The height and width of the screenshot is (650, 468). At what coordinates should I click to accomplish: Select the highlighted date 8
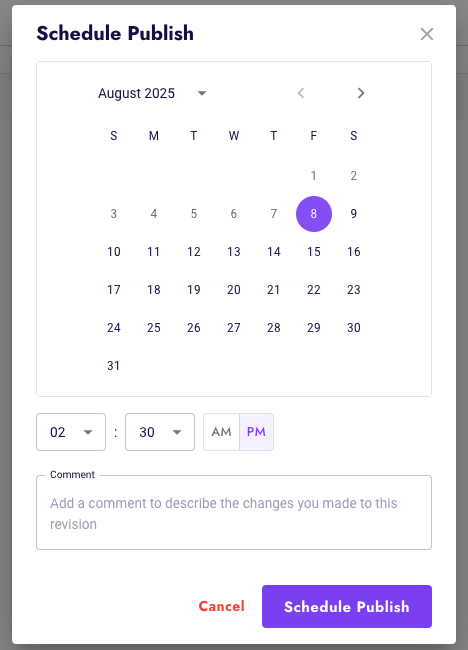tap(314, 214)
